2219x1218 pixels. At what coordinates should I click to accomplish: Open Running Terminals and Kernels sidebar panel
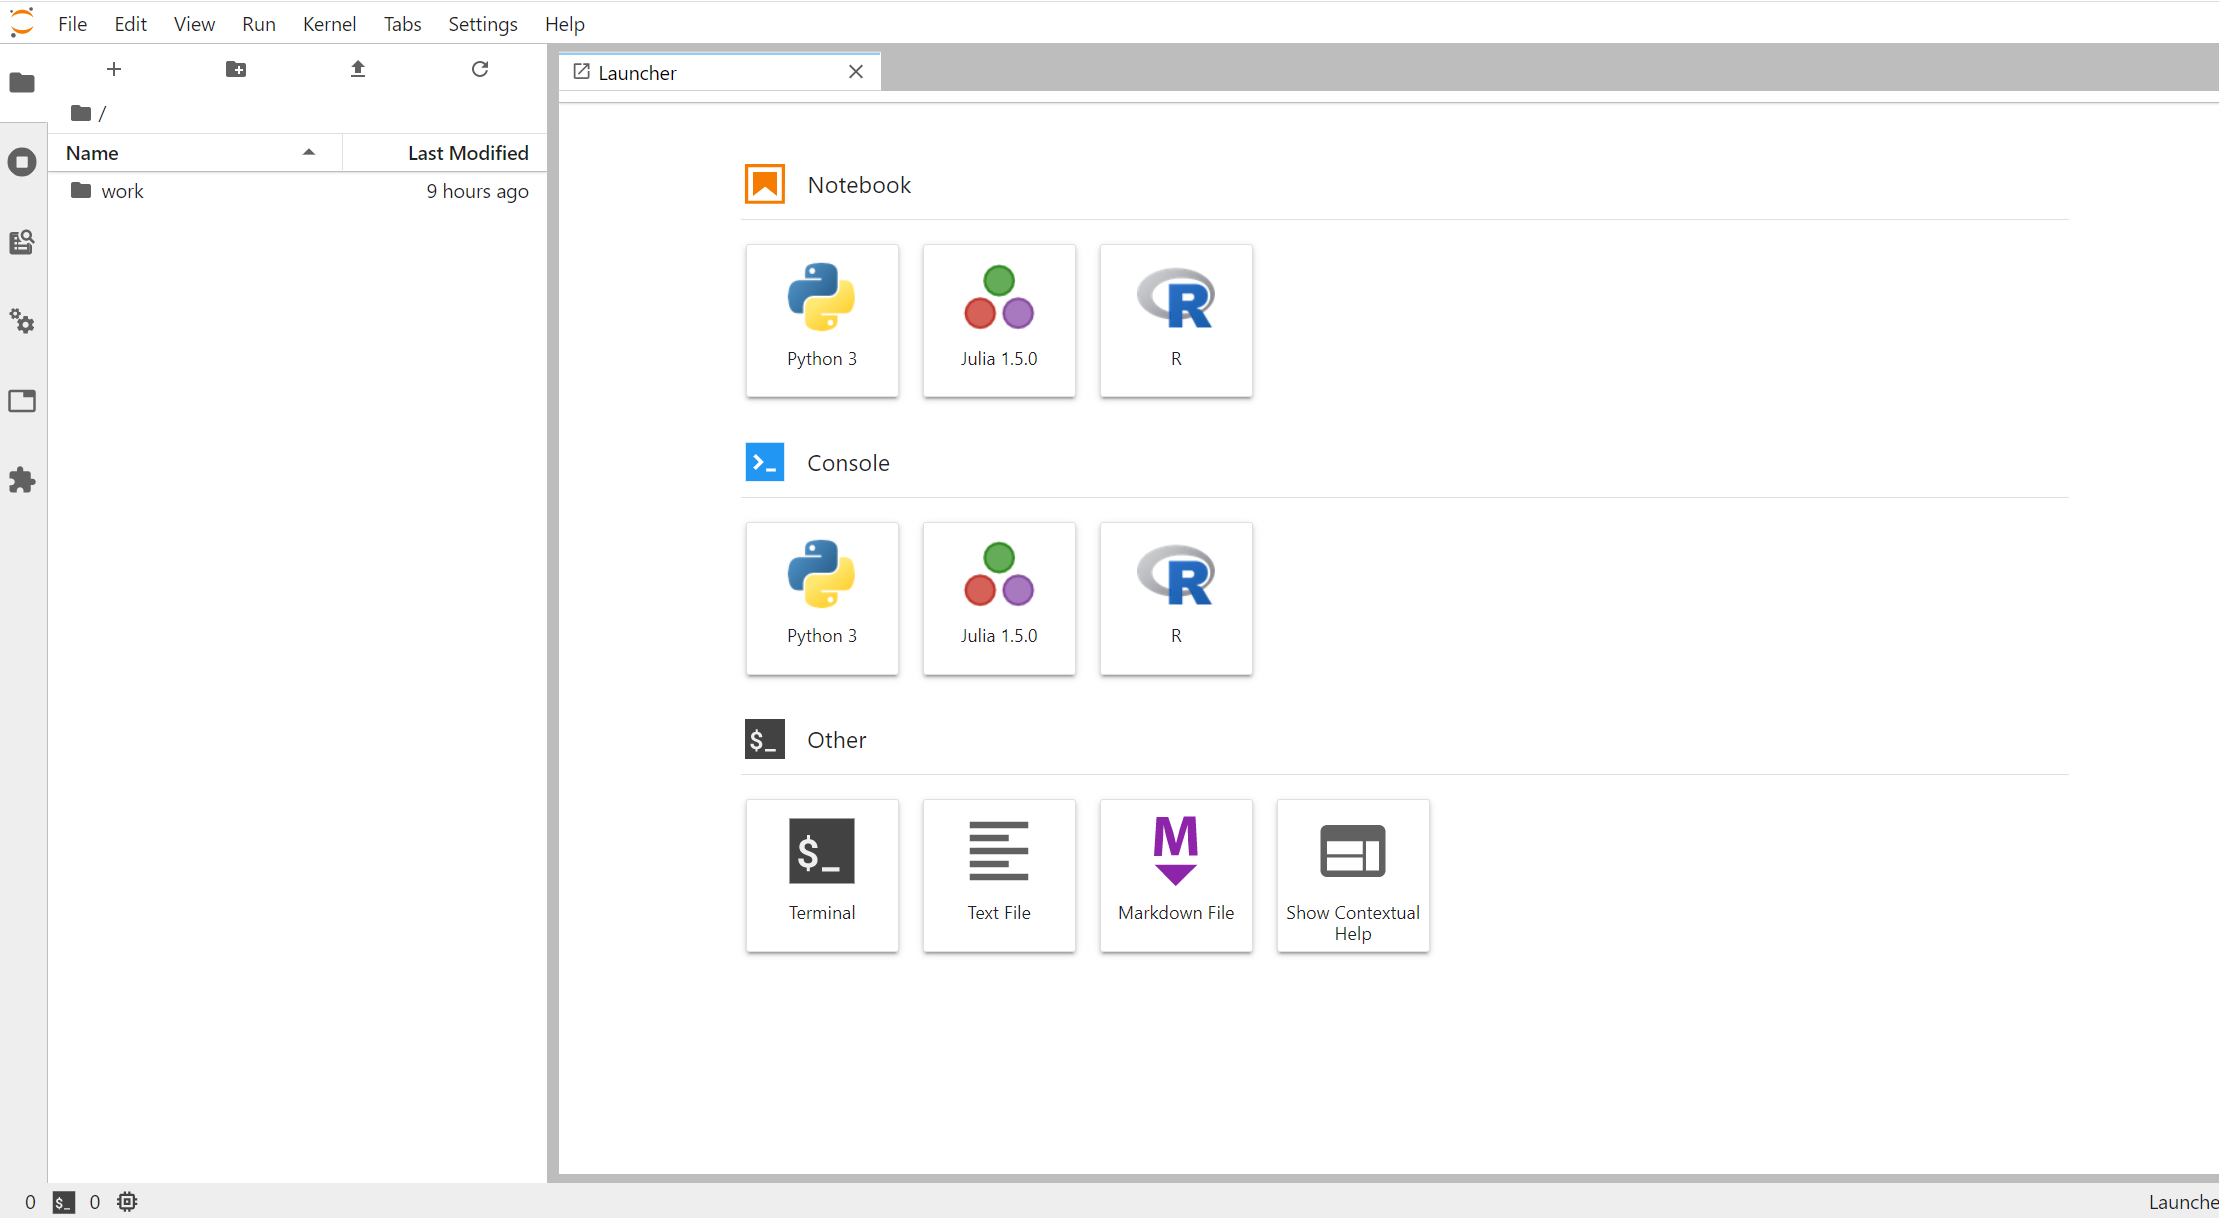coord(22,162)
